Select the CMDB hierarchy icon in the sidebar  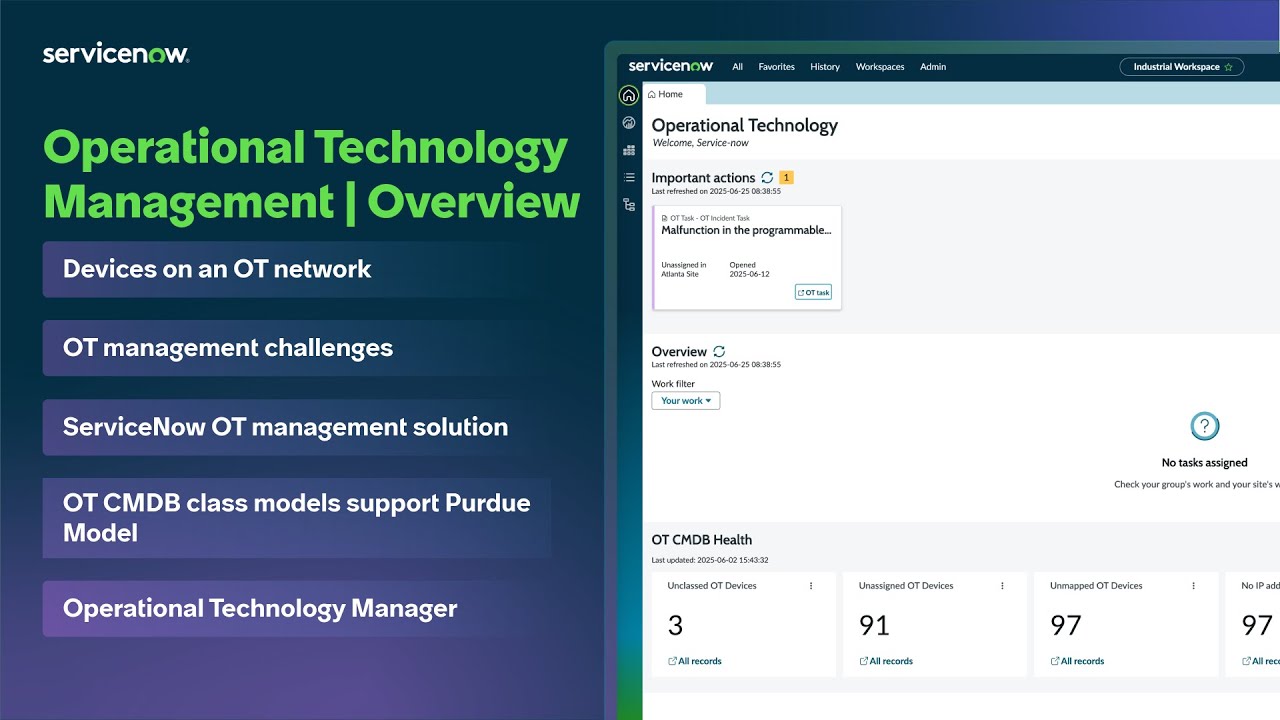point(628,204)
